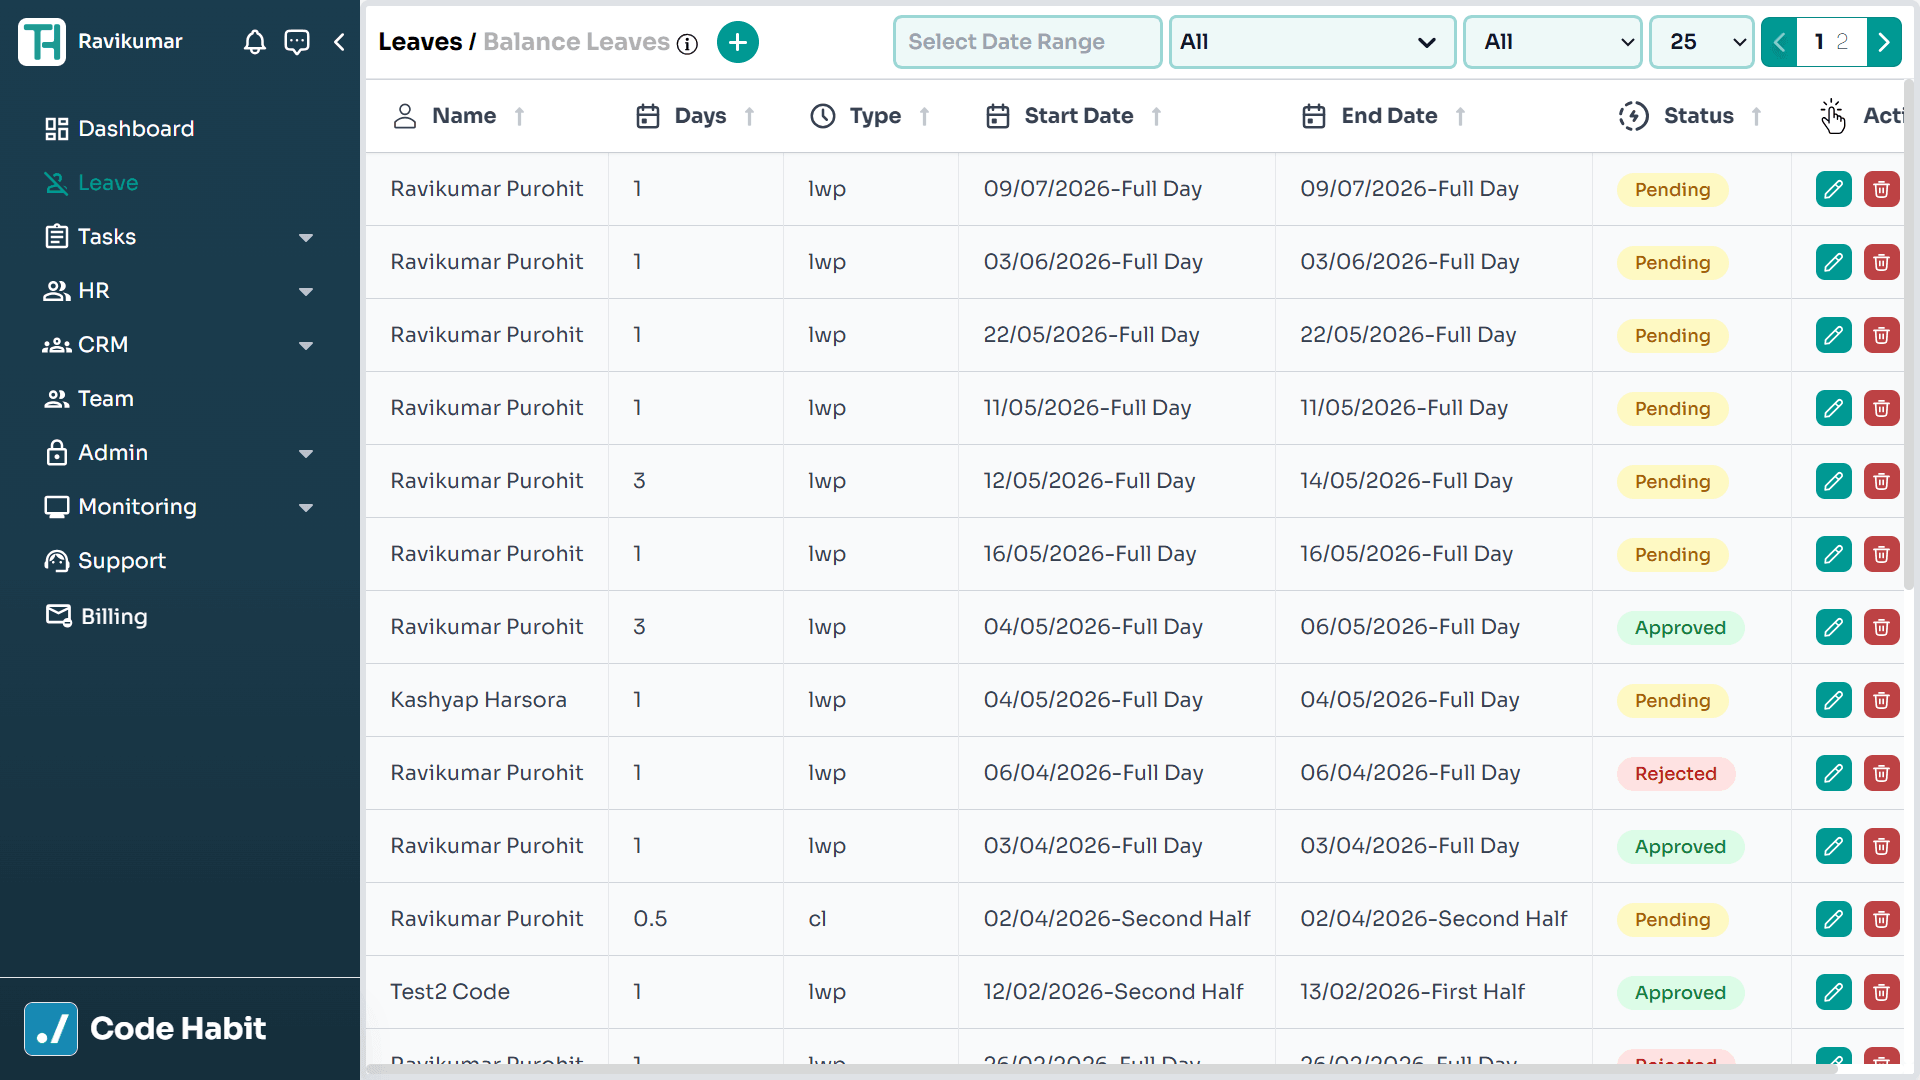This screenshot has width=1920, height=1080.
Task: Open the chat messages icon
Action: pyautogui.click(x=297, y=42)
